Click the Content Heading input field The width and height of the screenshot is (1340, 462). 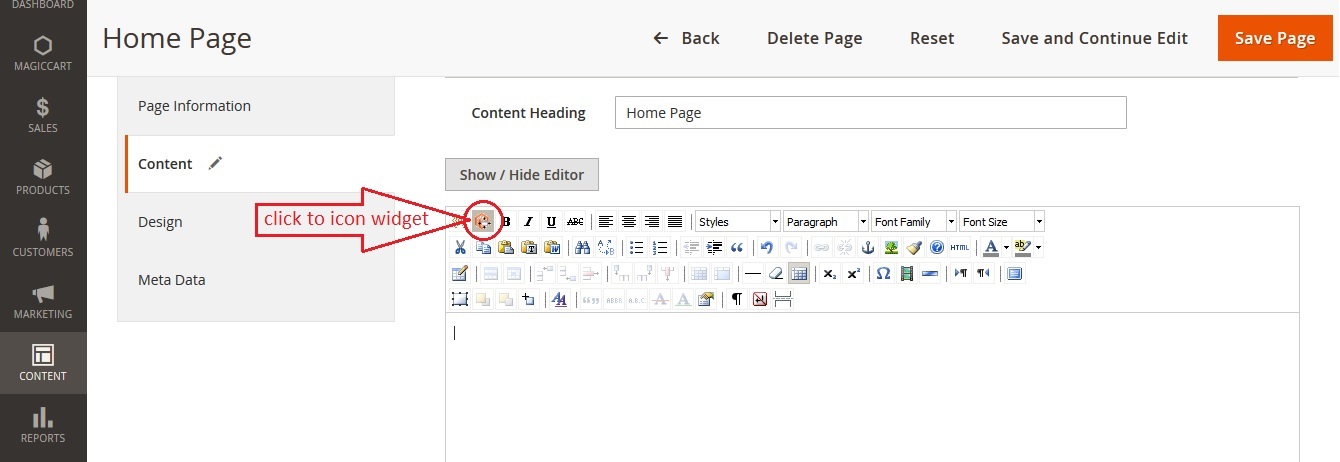tap(870, 113)
